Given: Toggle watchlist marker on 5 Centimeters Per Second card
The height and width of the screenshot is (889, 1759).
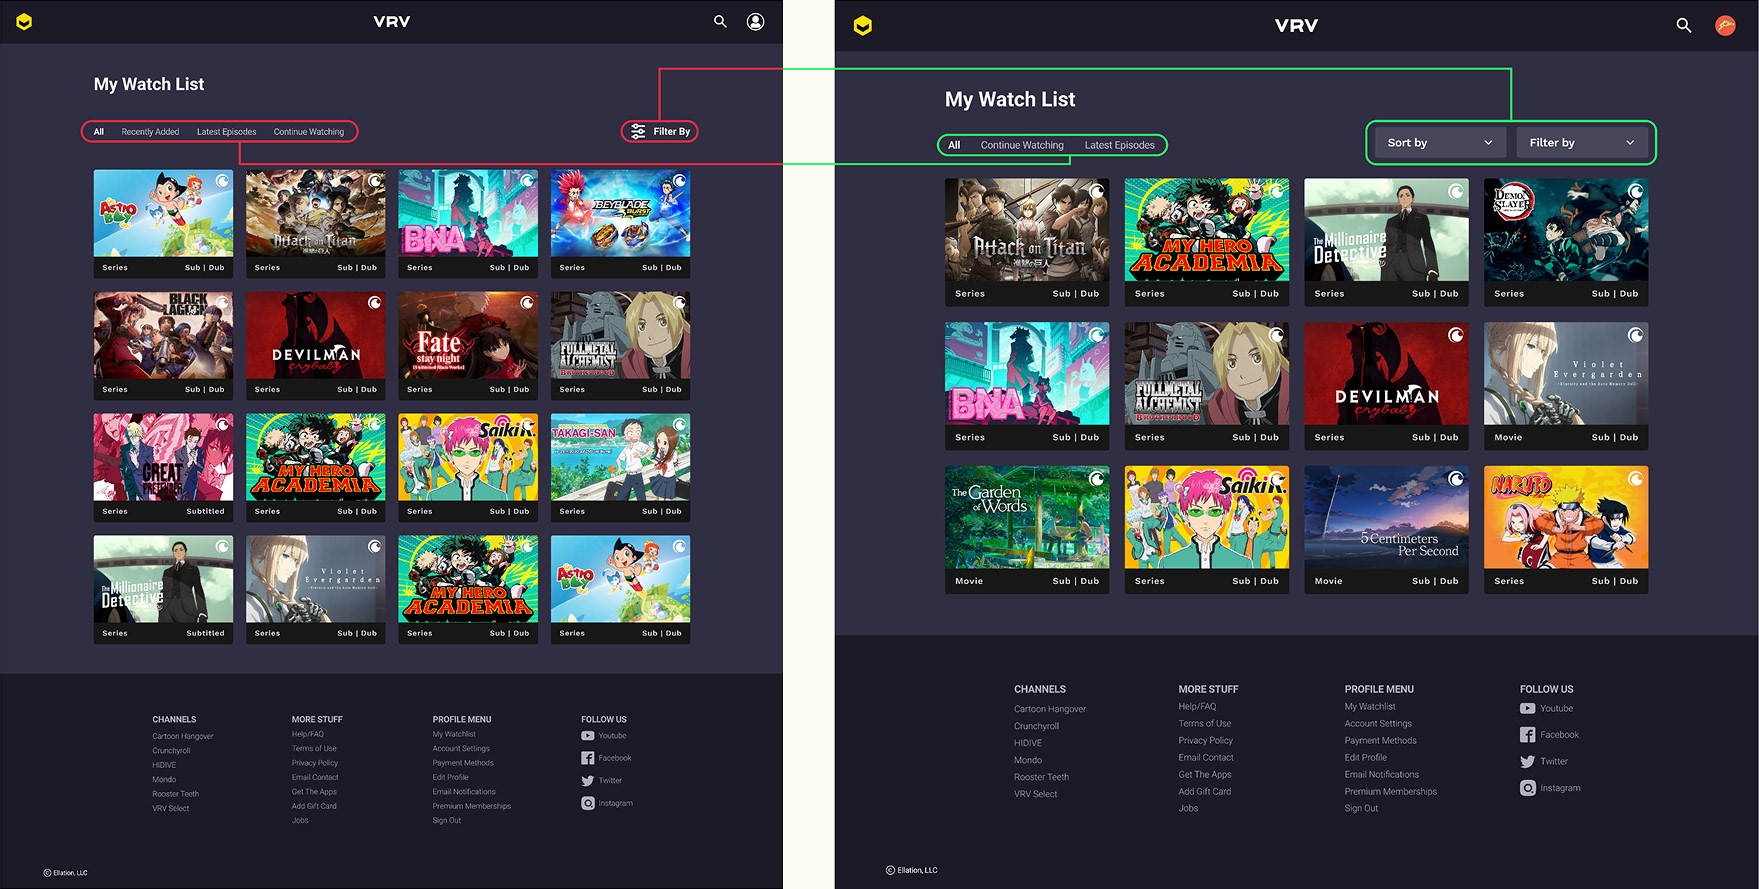Looking at the screenshot, I should (x=1456, y=479).
